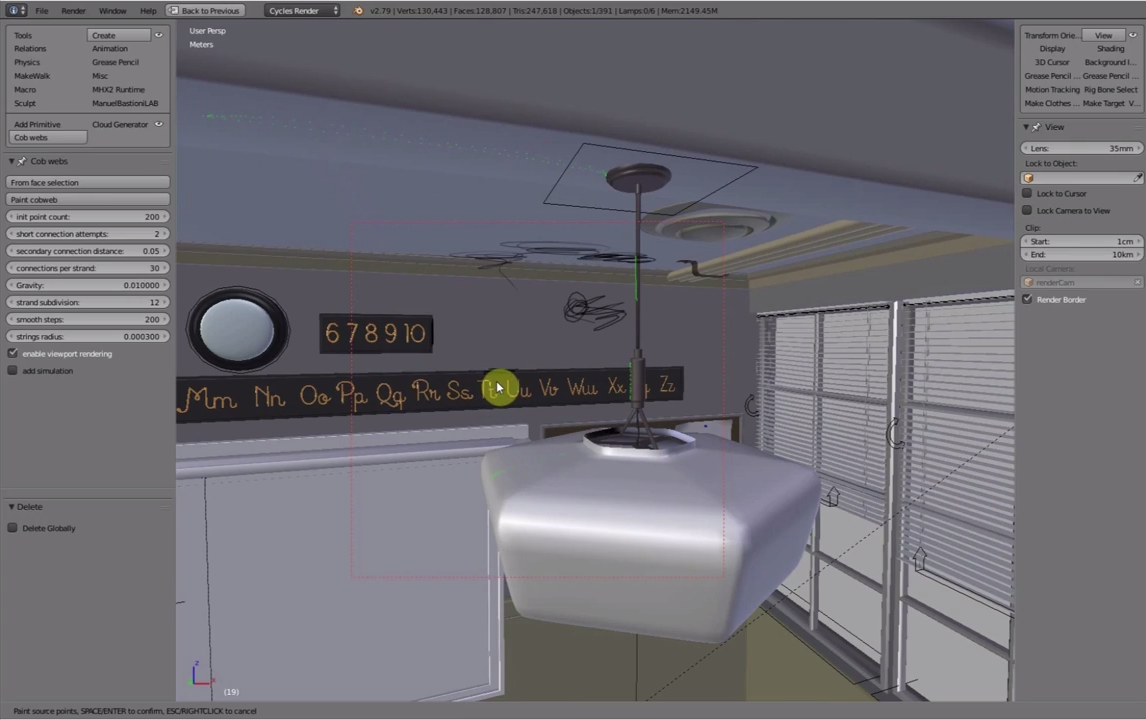Enable the add simulation checkbox

coord(12,371)
